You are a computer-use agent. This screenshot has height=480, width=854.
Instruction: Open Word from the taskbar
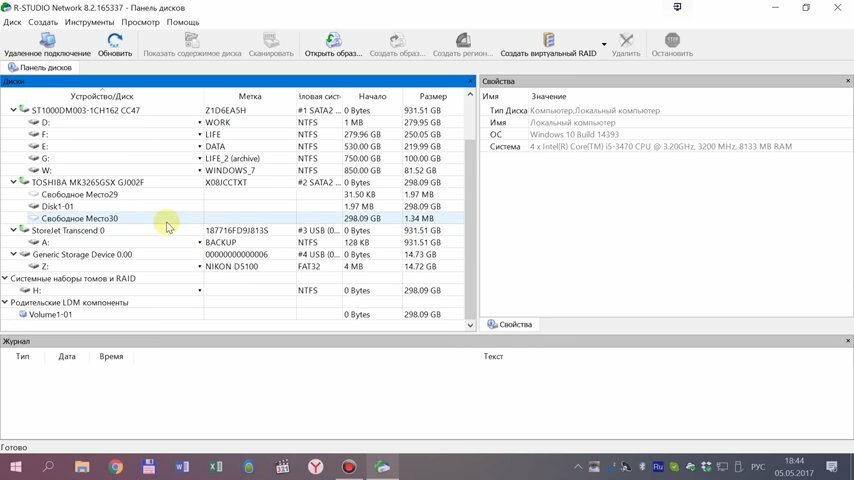(x=182, y=467)
